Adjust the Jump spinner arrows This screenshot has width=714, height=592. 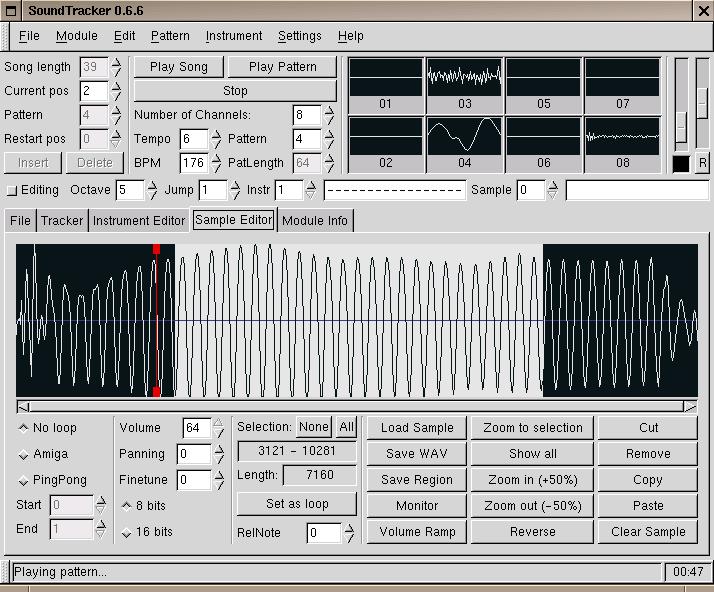coord(235,190)
